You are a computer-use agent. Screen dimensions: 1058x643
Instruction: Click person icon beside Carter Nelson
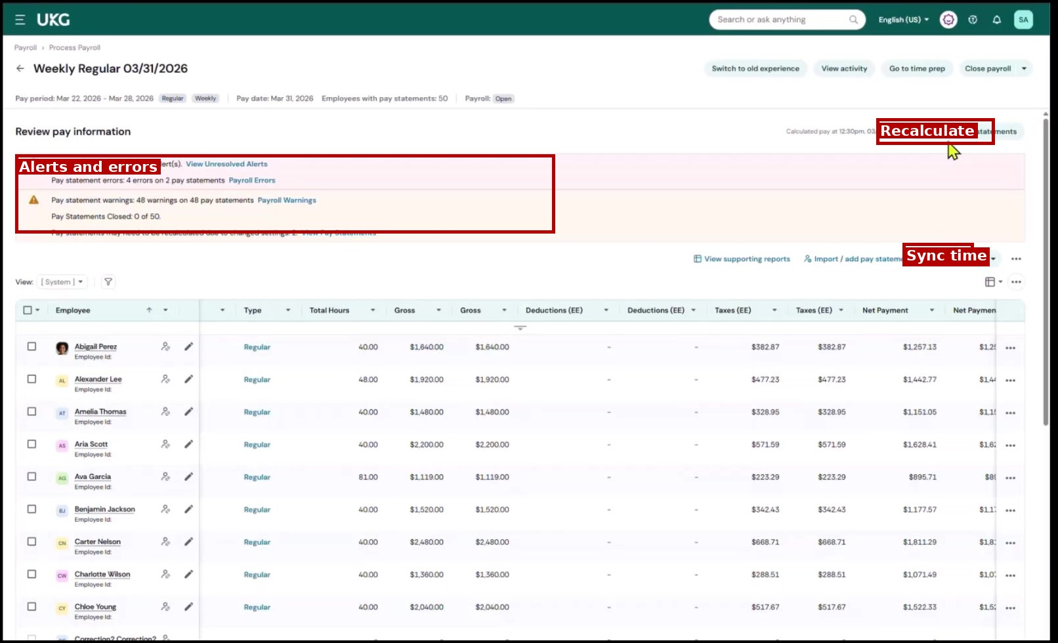[x=165, y=541]
